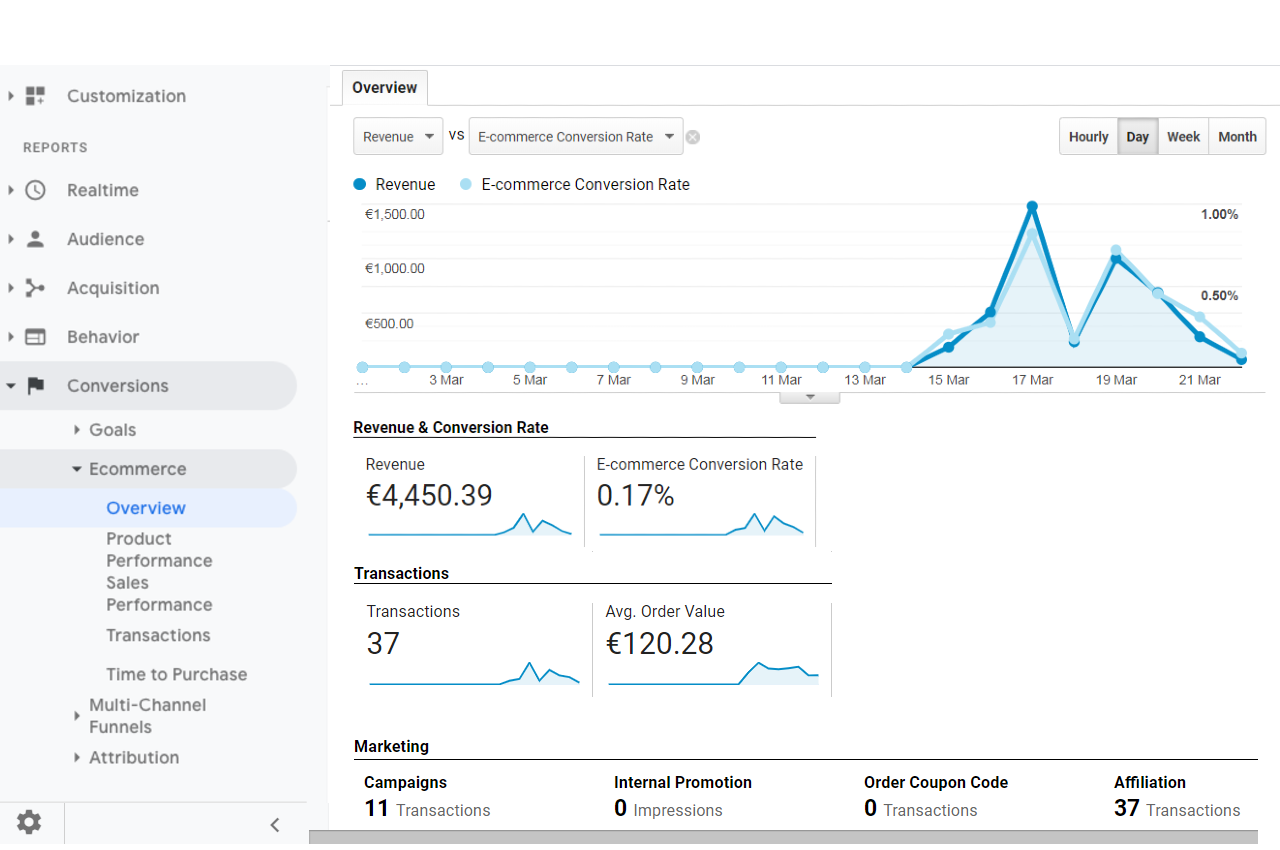Click the 17 Mar revenue peak point

[1032, 207]
